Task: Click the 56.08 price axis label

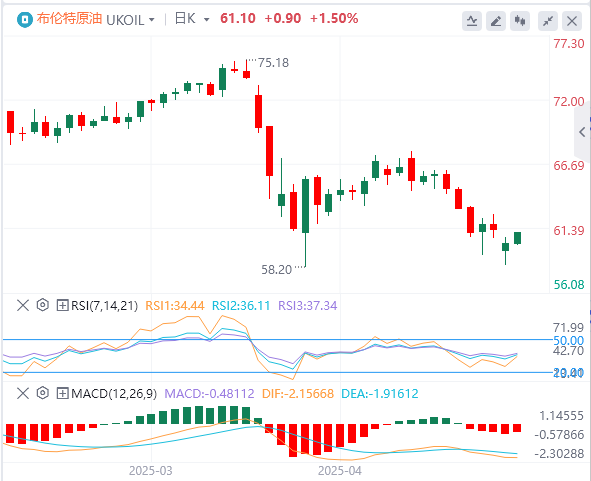Action: click(x=569, y=285)
